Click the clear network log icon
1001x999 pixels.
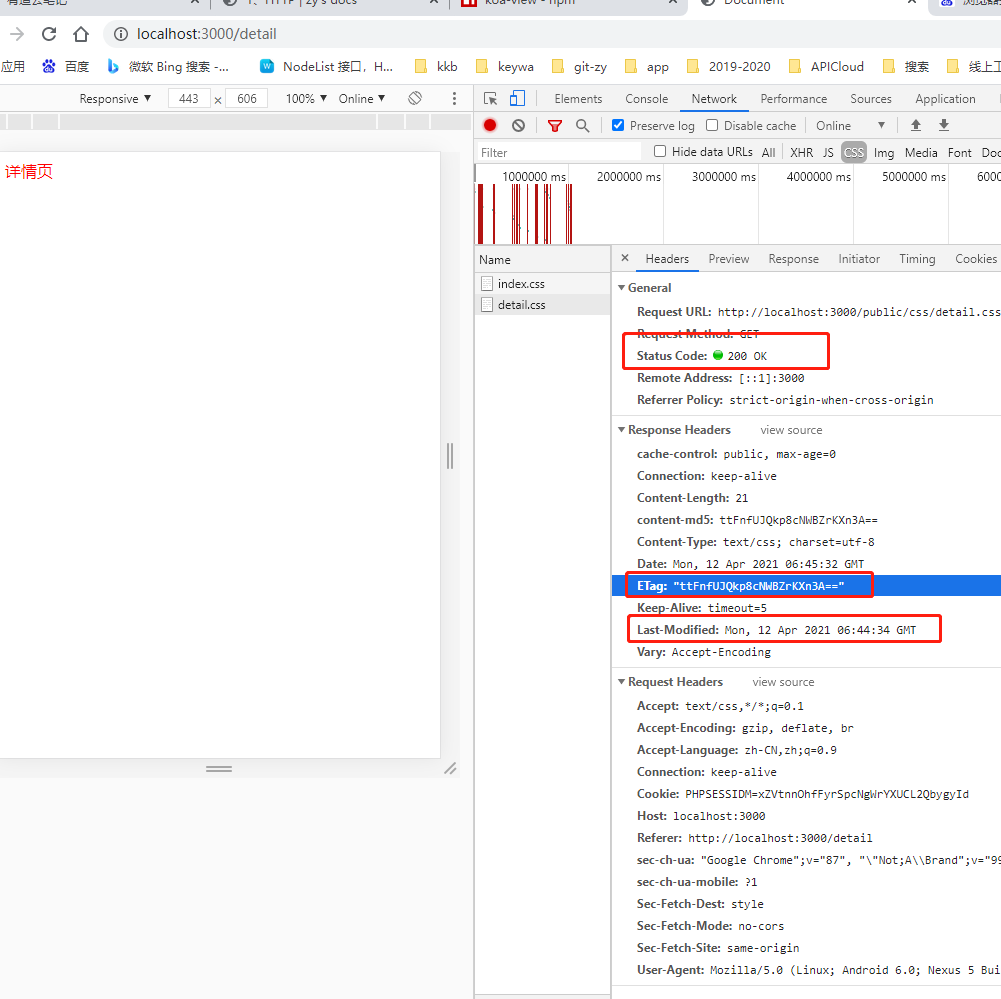click(518, 125)
